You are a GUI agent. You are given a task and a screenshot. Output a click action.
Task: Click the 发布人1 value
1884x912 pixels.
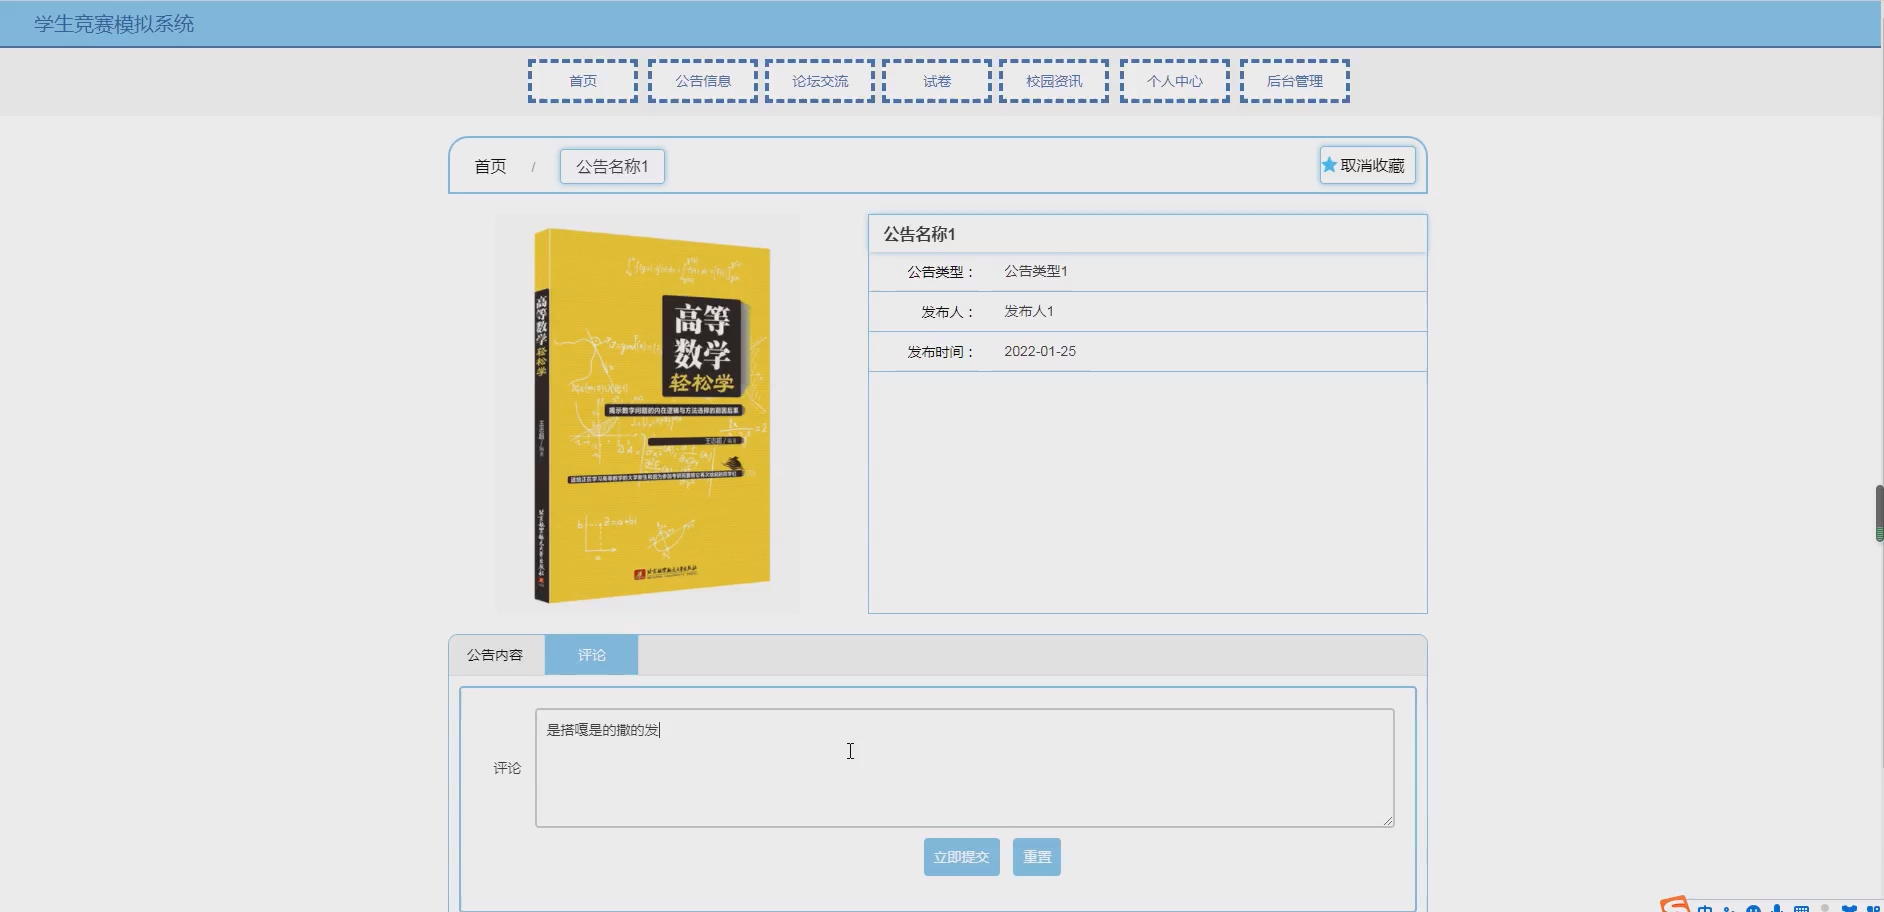click(1029, 311)
